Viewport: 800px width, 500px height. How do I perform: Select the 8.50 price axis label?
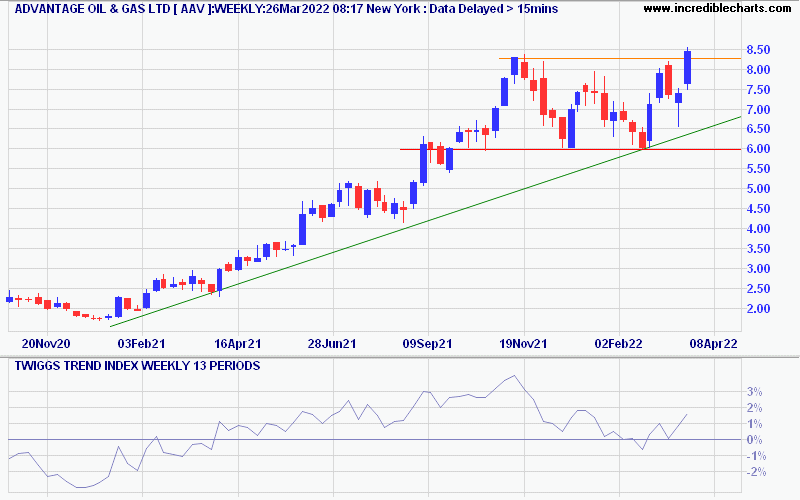758,50
